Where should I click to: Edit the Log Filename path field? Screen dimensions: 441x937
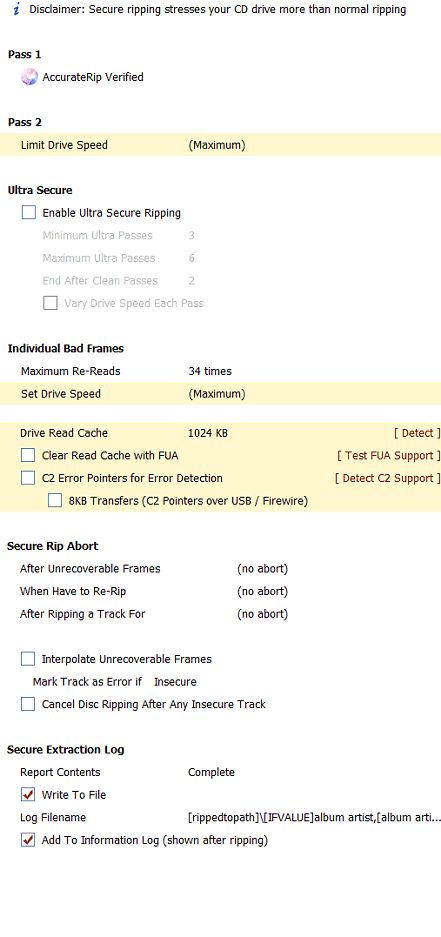tap(314, 817)
